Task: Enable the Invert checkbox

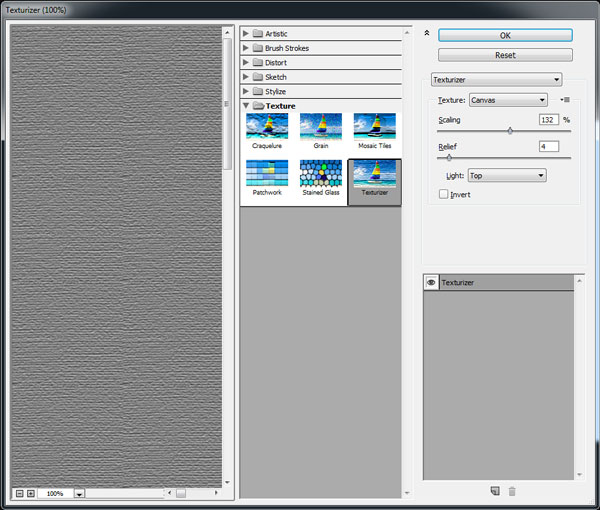Action: [443, 194]
